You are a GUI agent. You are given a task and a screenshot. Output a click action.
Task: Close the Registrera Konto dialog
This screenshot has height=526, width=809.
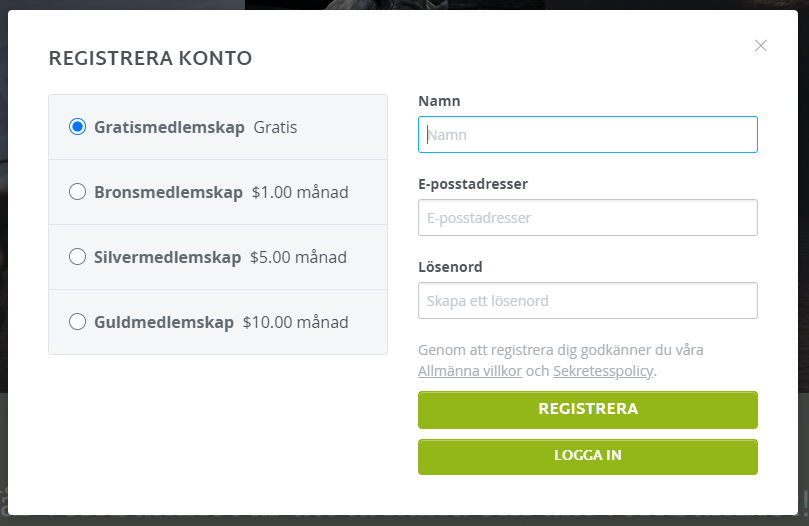point(761,45)
